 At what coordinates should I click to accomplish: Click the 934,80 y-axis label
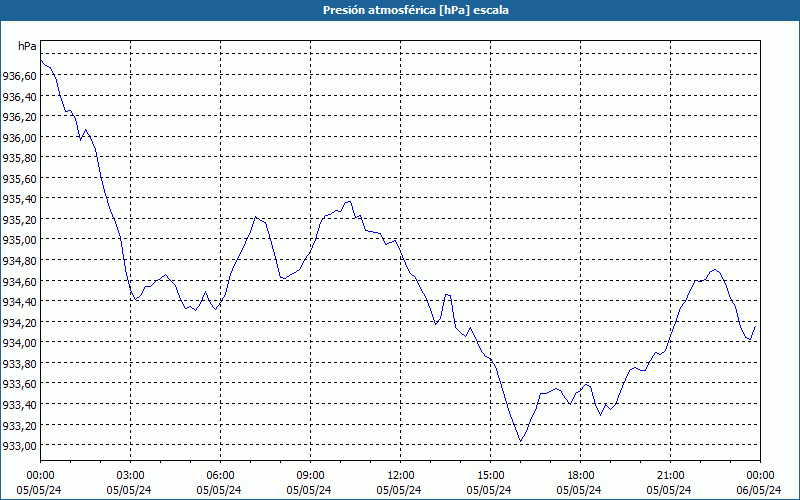(x=19, y=261)
